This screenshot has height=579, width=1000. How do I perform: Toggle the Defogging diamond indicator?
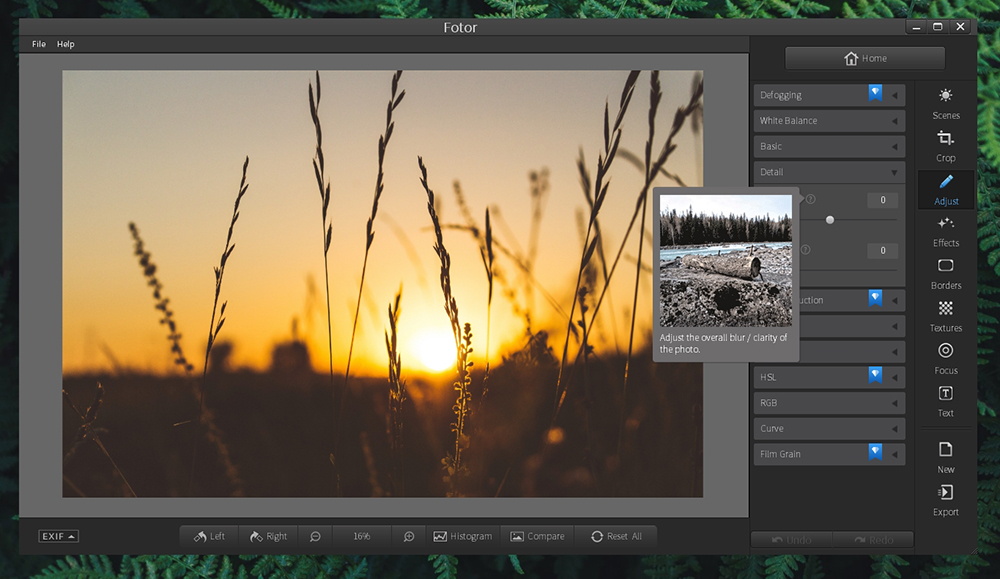click(x=875, y=94)
